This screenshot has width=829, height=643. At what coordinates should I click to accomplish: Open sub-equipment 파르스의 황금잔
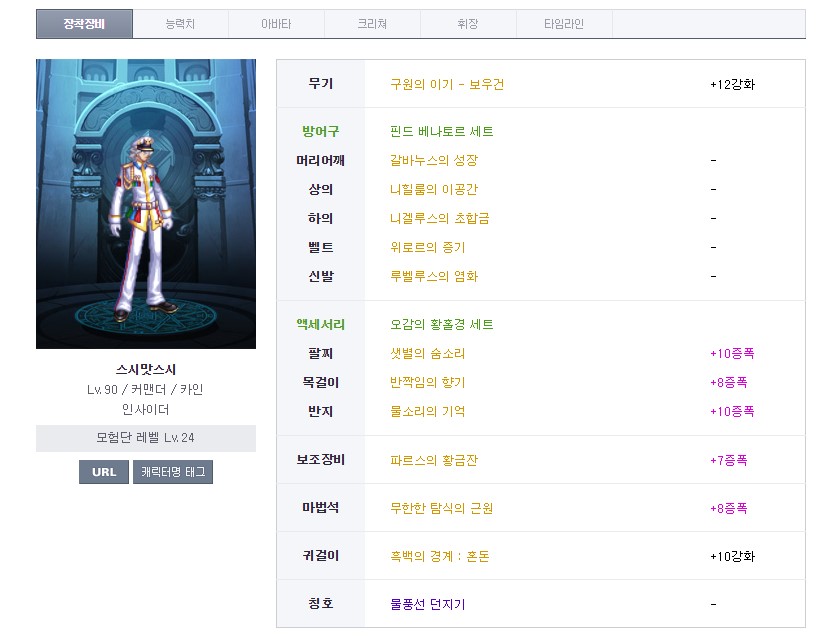point(434,461)
